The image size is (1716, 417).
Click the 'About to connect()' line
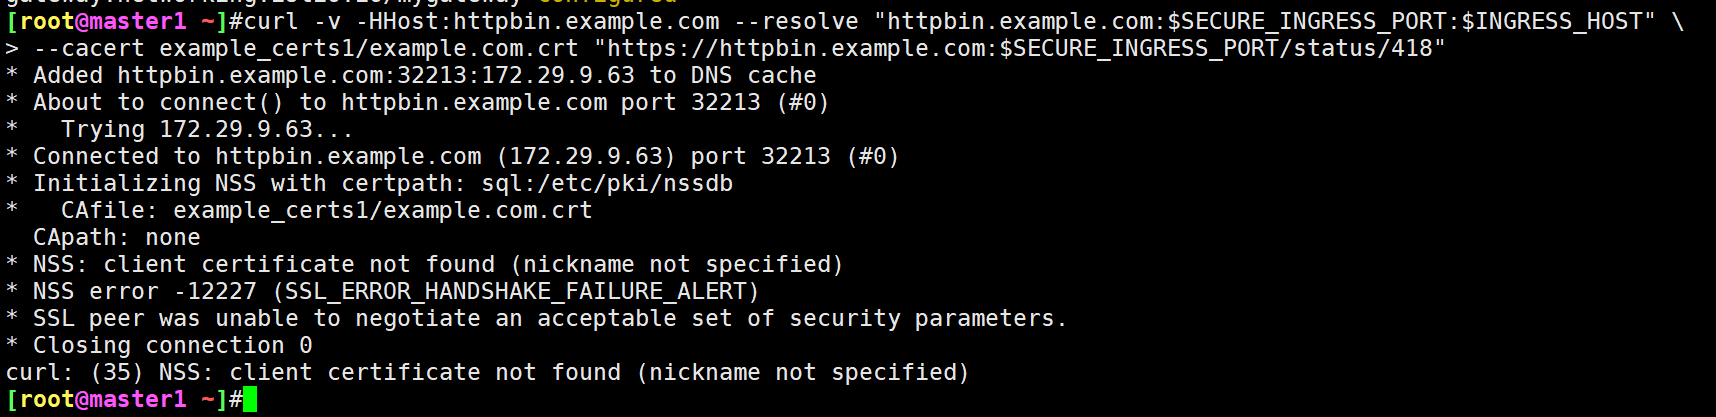coord(417,102)
